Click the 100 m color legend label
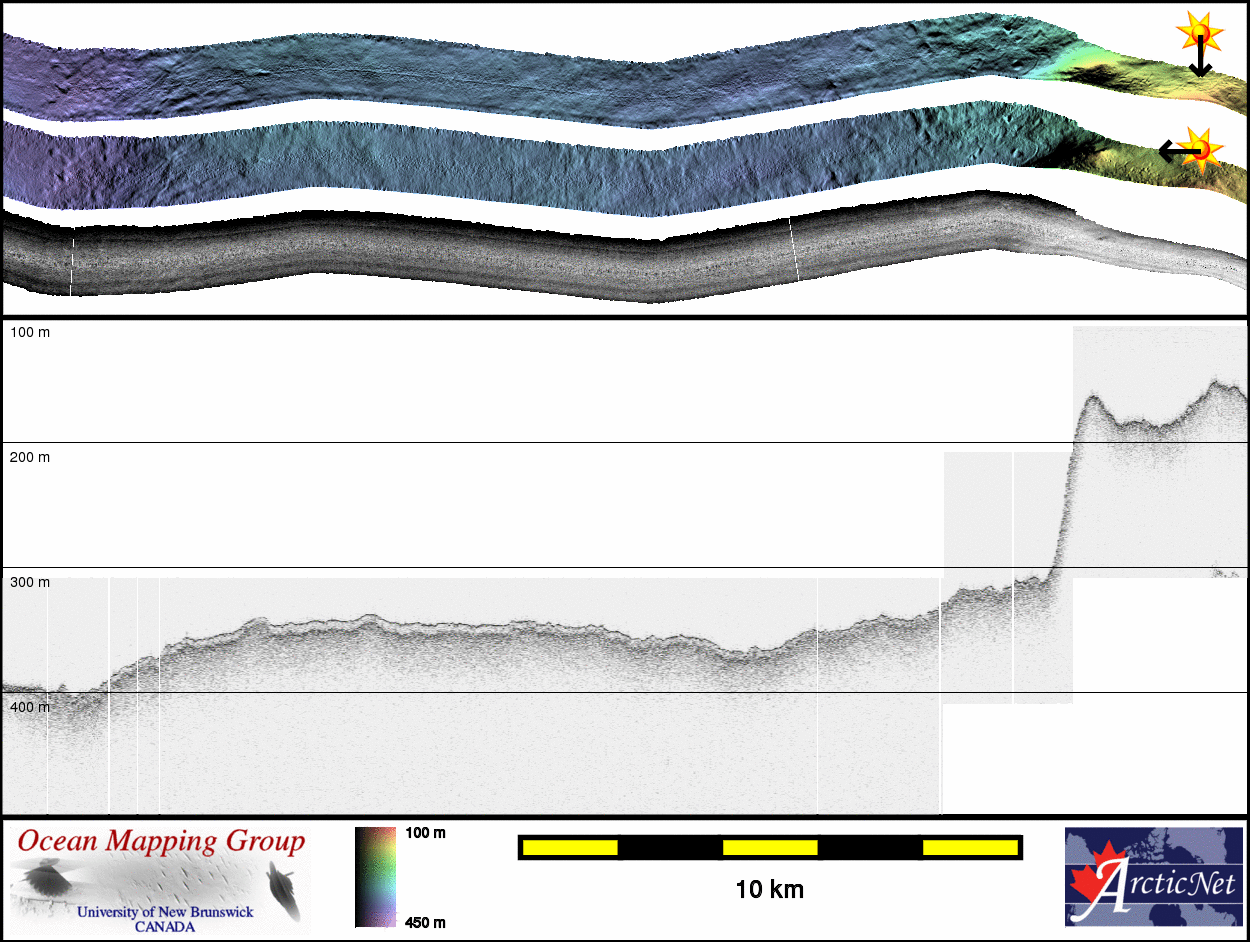This screenshot has height=942, width=1250. tap(425, 833)
